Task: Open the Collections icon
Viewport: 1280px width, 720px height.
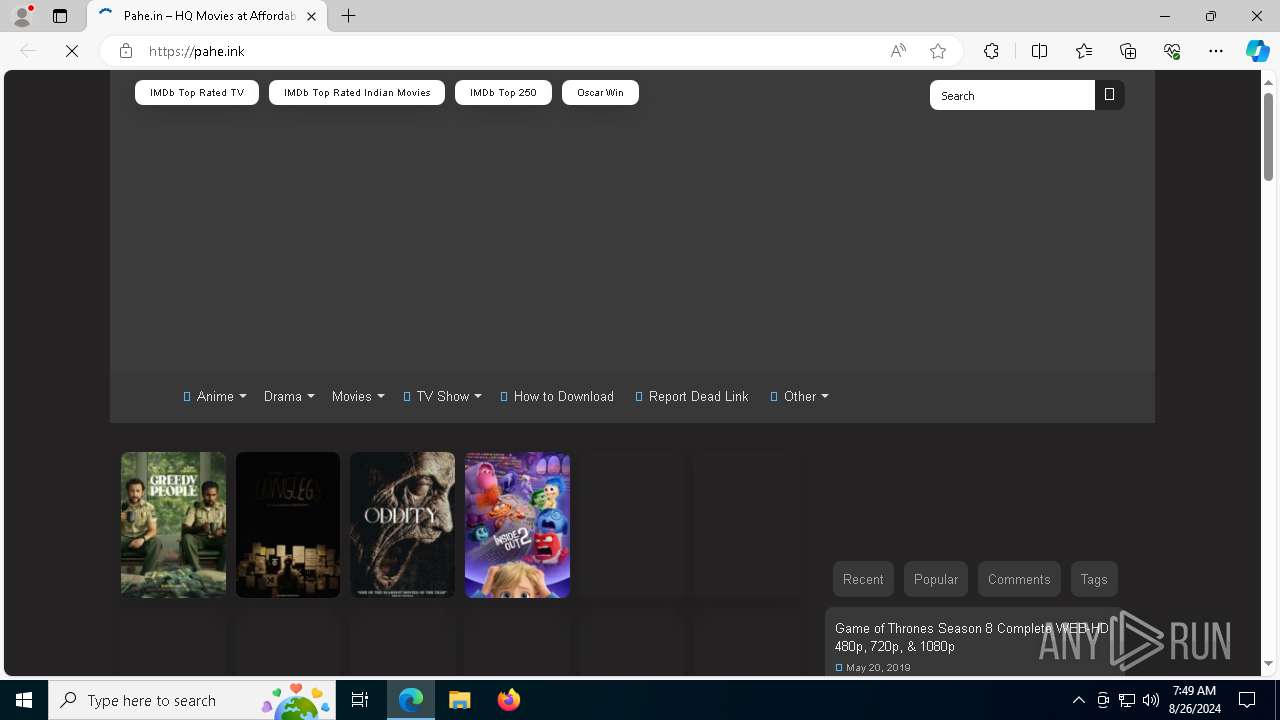Action: (x=1128, y=51)
